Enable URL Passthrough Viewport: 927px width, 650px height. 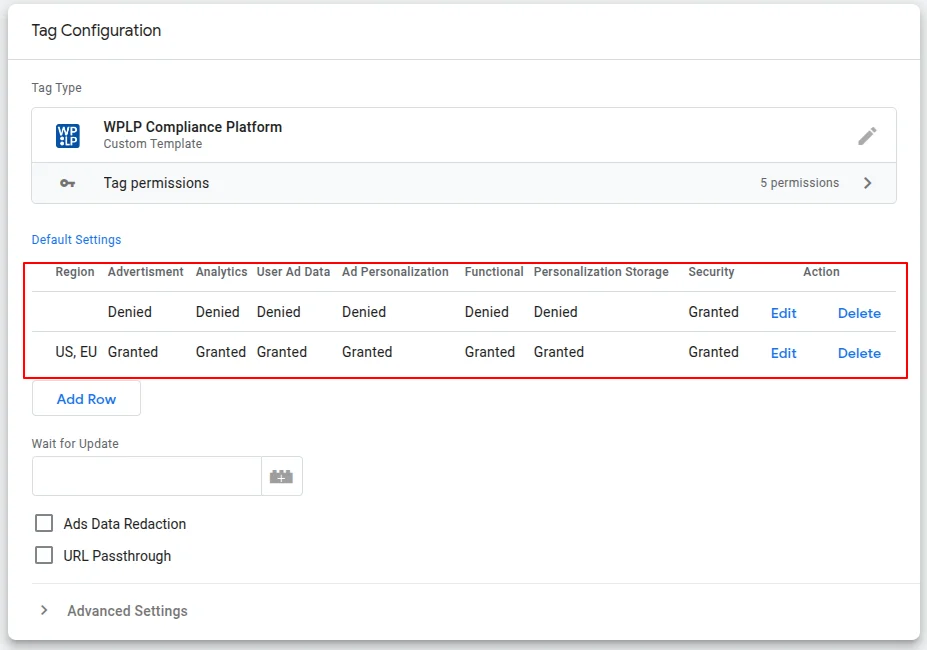pyautogui.click(x=43, y=557)
